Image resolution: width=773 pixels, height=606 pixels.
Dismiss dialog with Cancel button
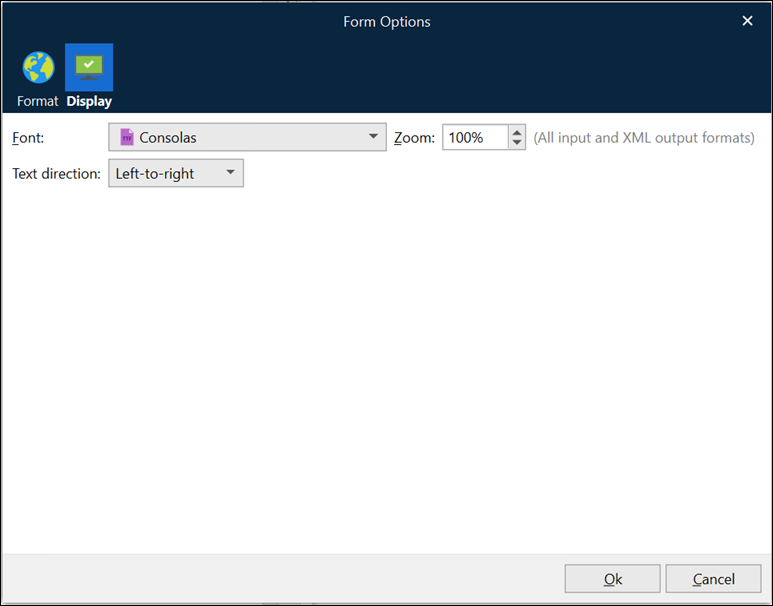click(x=713, y=579)
